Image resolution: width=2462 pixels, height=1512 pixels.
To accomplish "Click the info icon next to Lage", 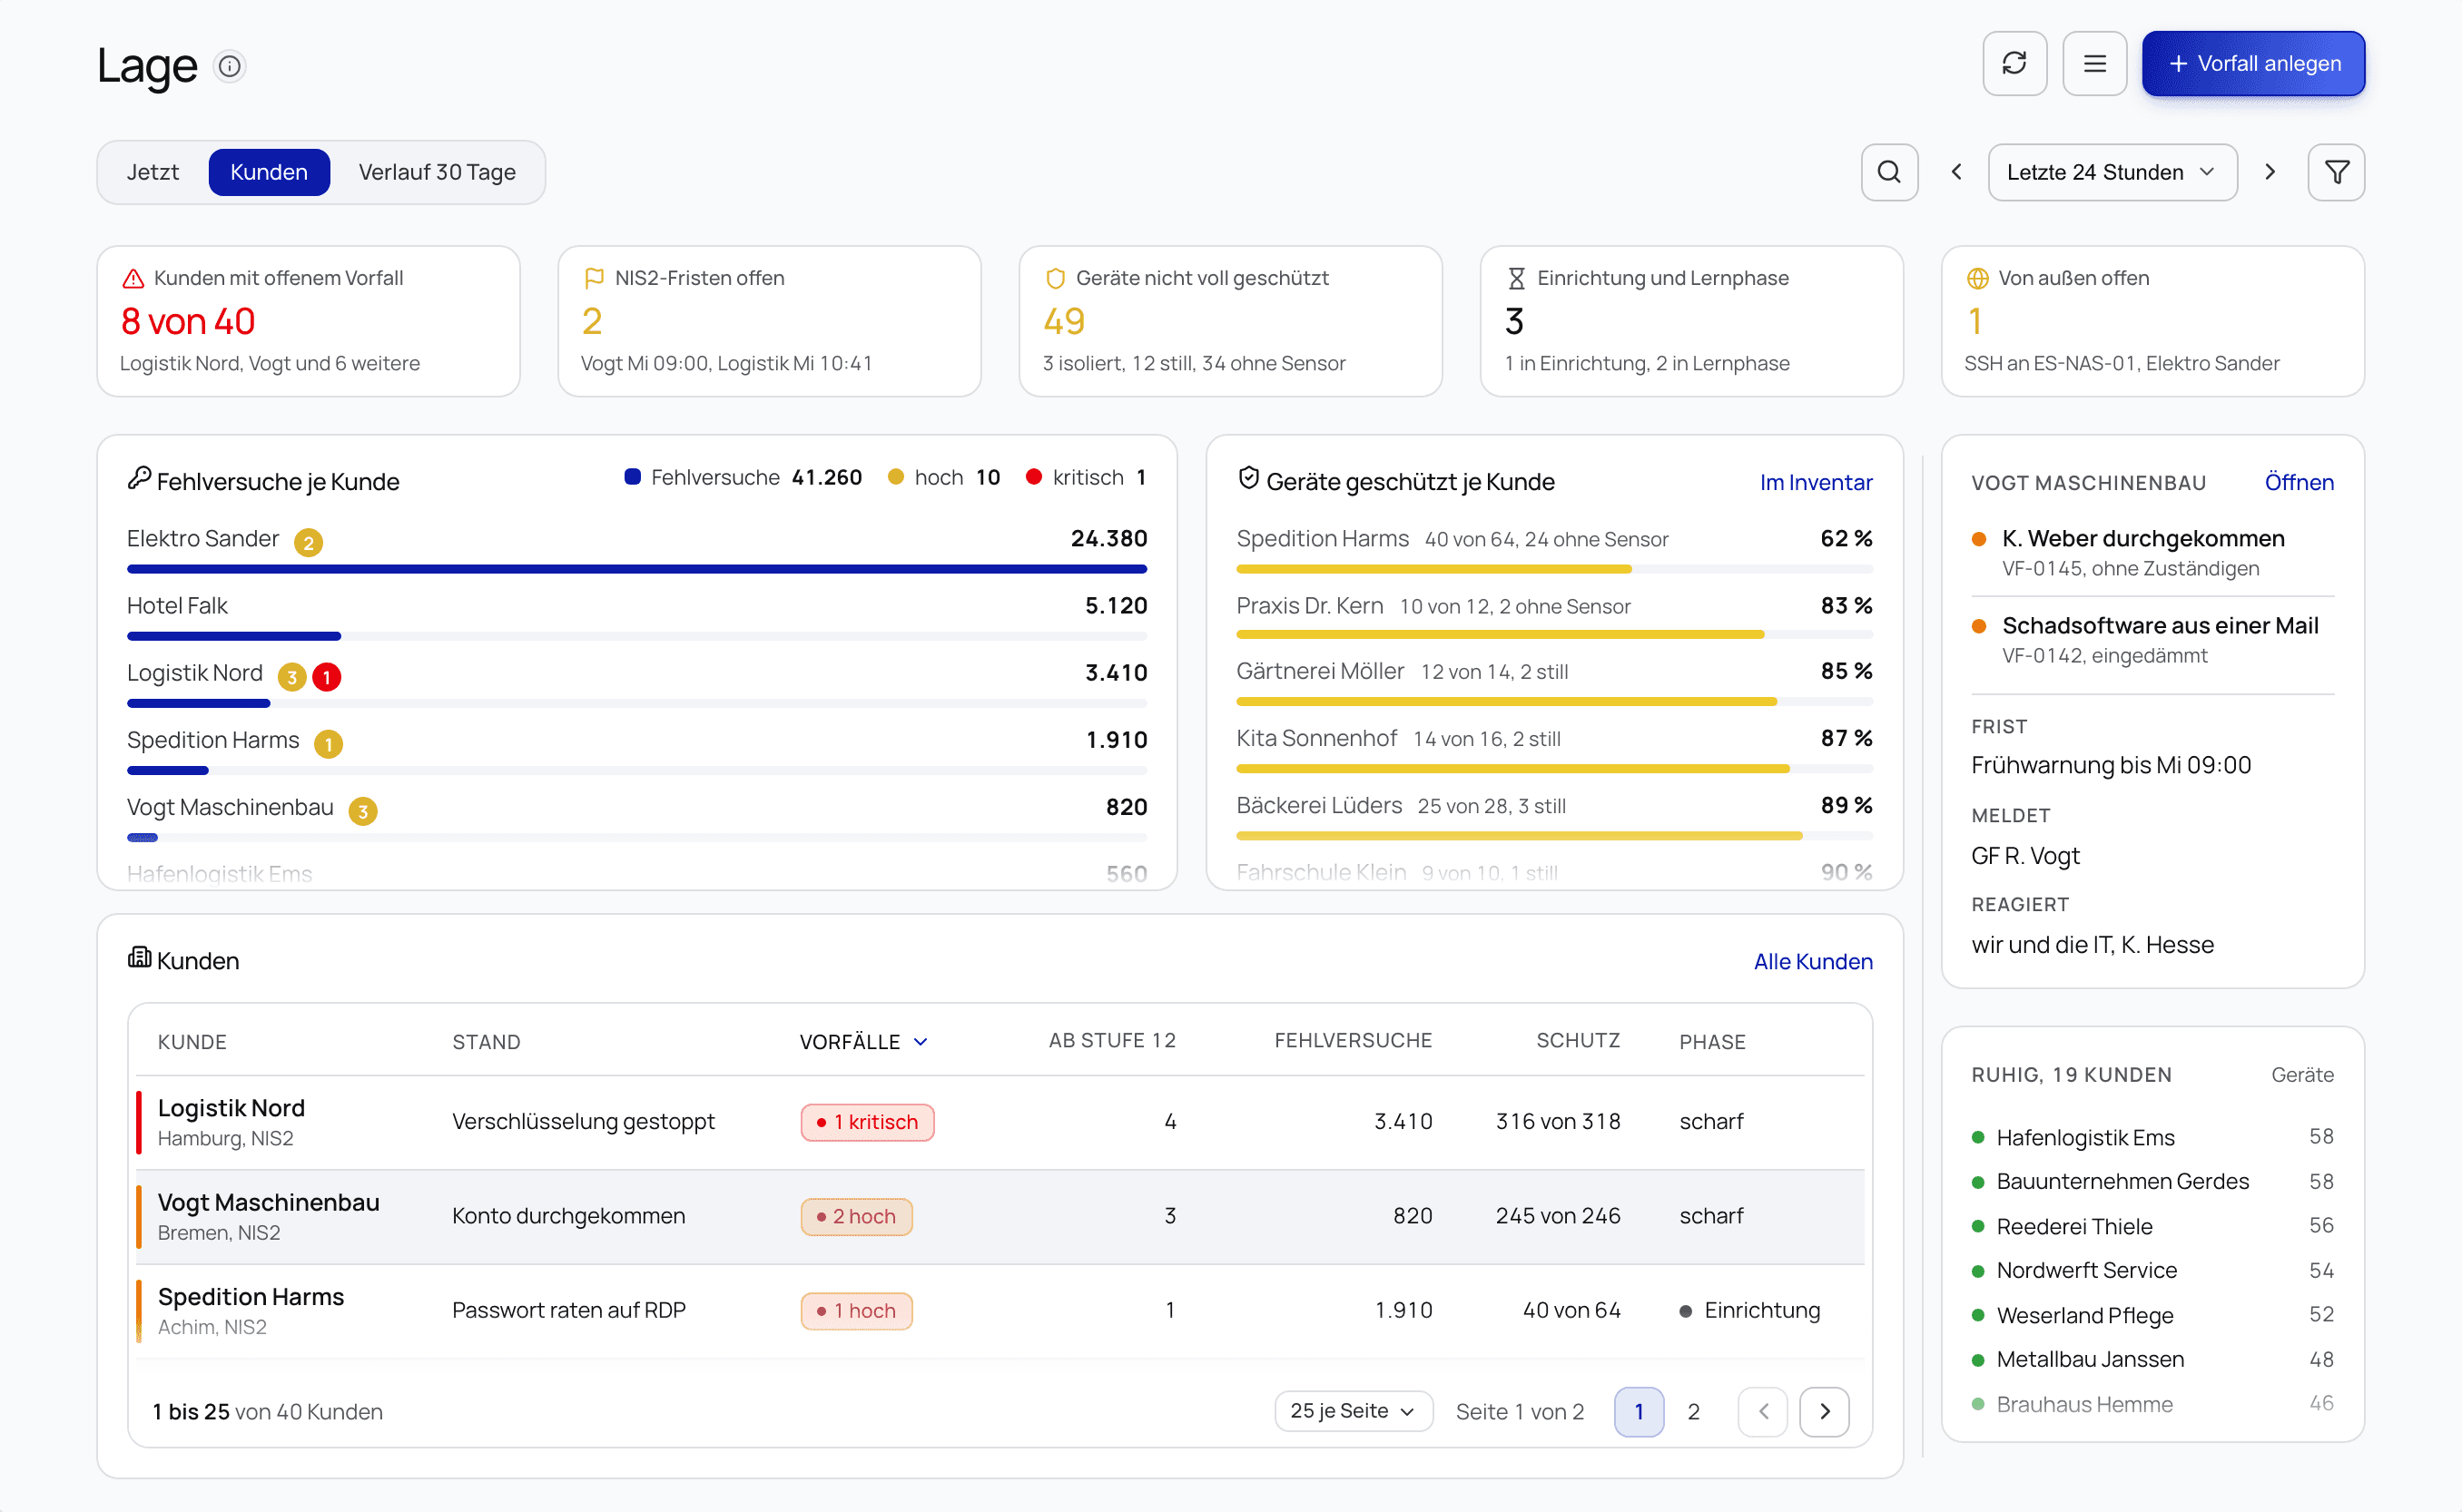I will (x=230, y=66).
